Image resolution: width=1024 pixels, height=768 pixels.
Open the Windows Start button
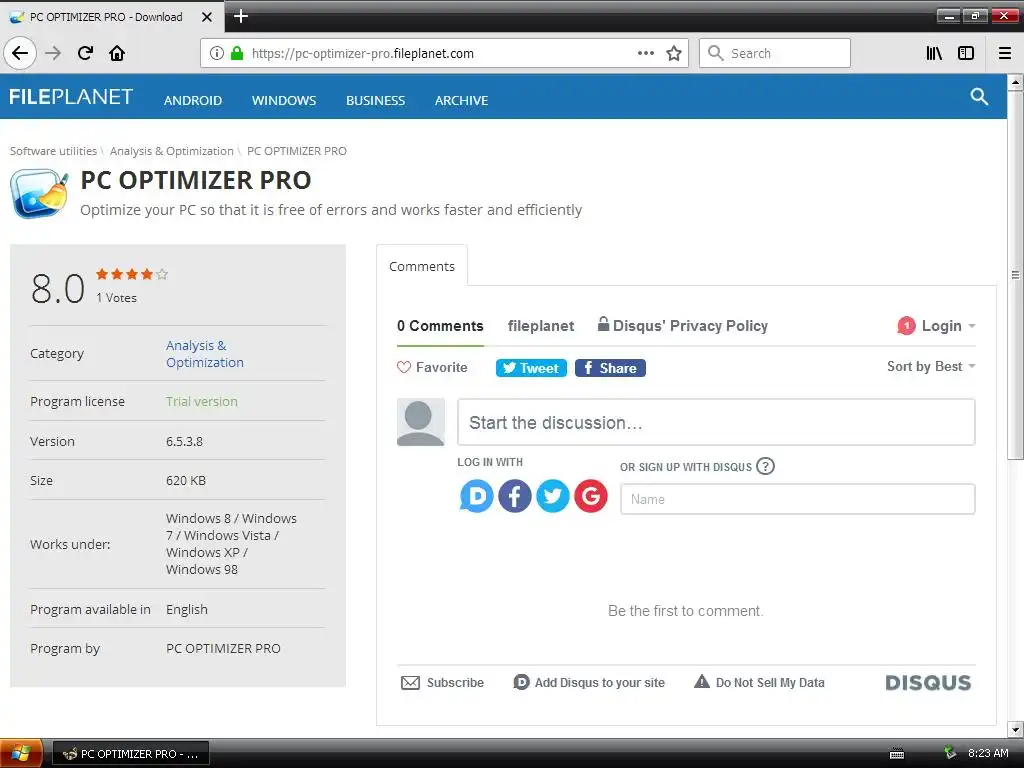(21, 753)
